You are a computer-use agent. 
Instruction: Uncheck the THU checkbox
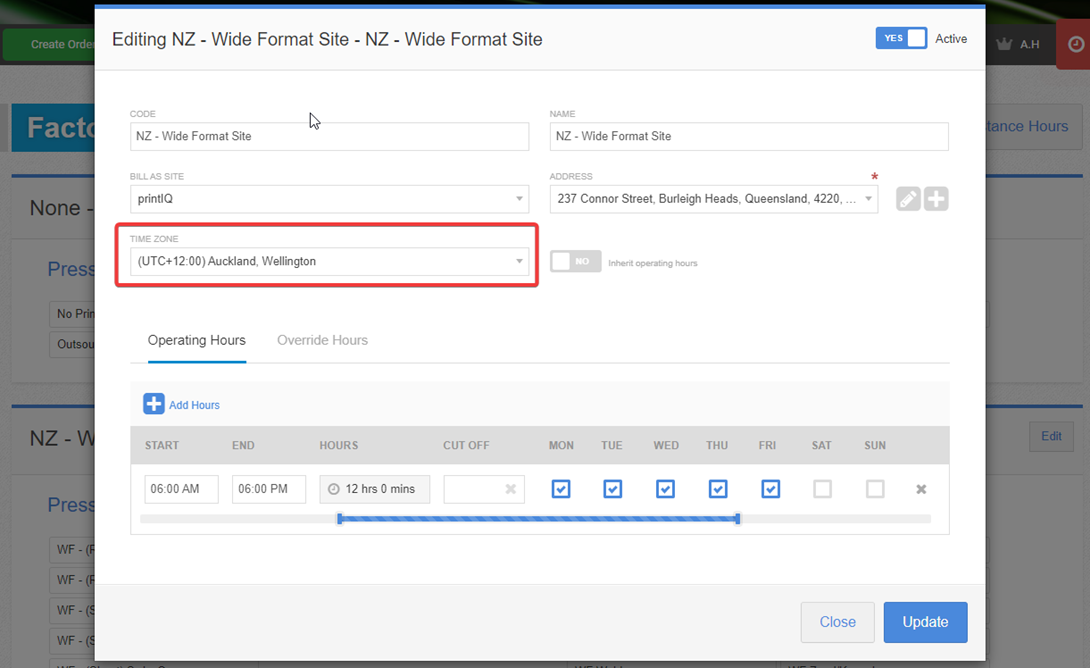(718, 489)
